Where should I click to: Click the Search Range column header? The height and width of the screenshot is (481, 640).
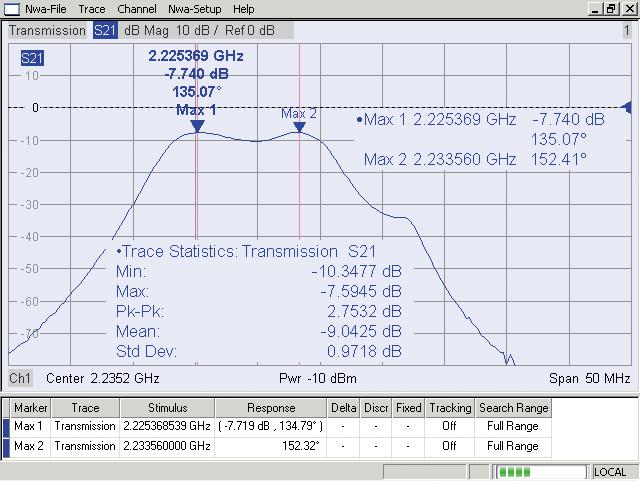pos(513,408)
